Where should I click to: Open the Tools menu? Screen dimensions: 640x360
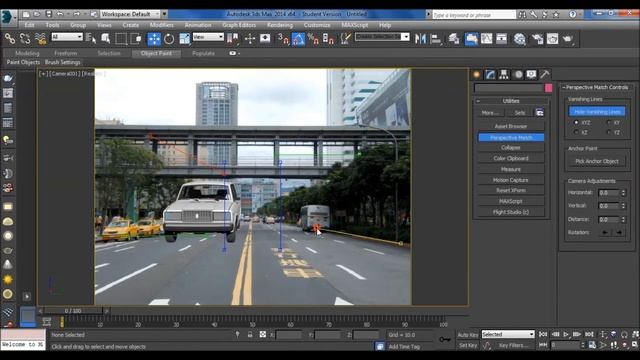pyautogui.click(x=52, y=25)
